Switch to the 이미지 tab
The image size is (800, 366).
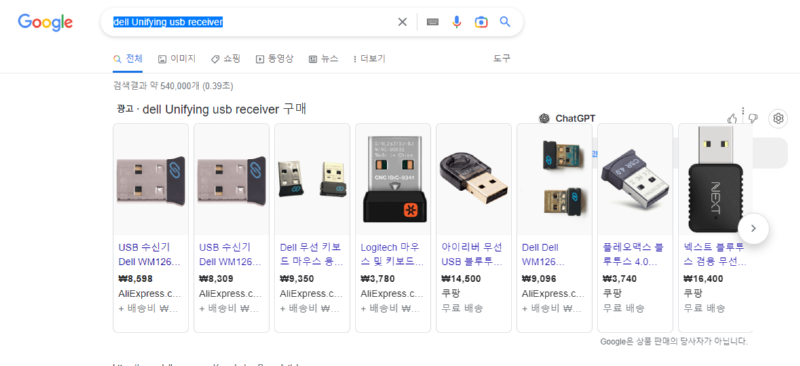coord(177,59)
